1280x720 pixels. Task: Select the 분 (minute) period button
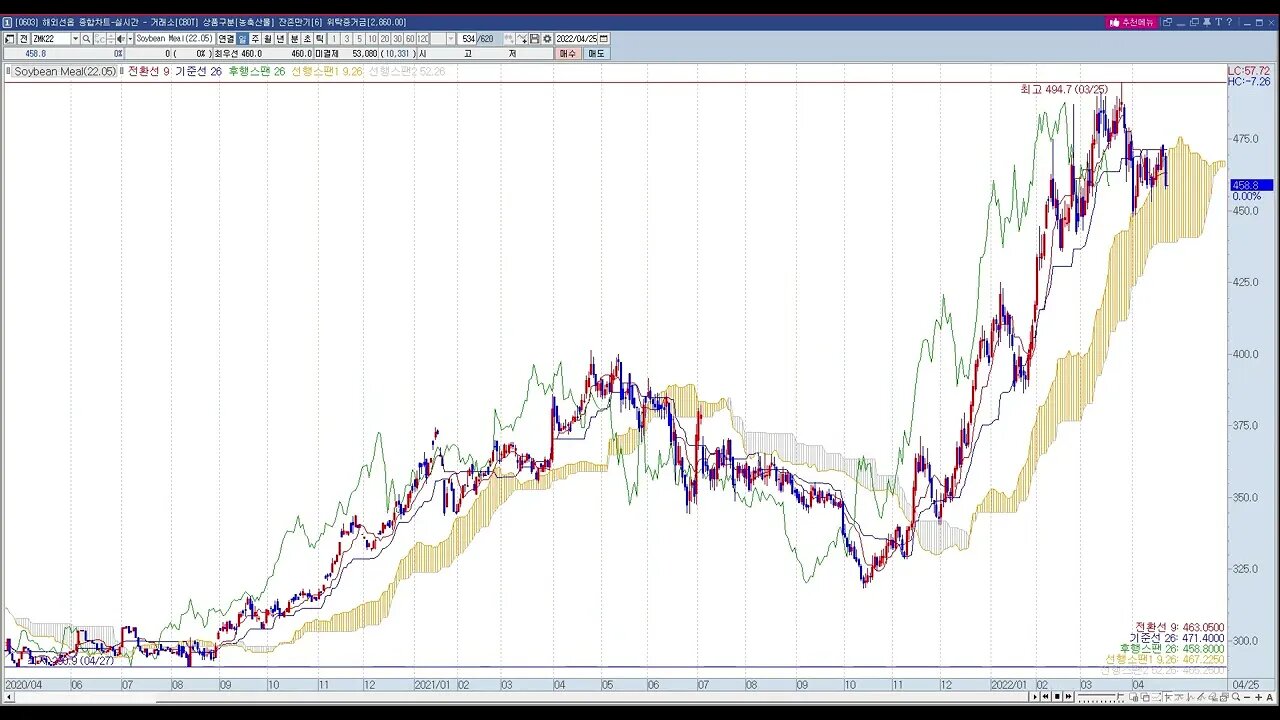point(294,39)
